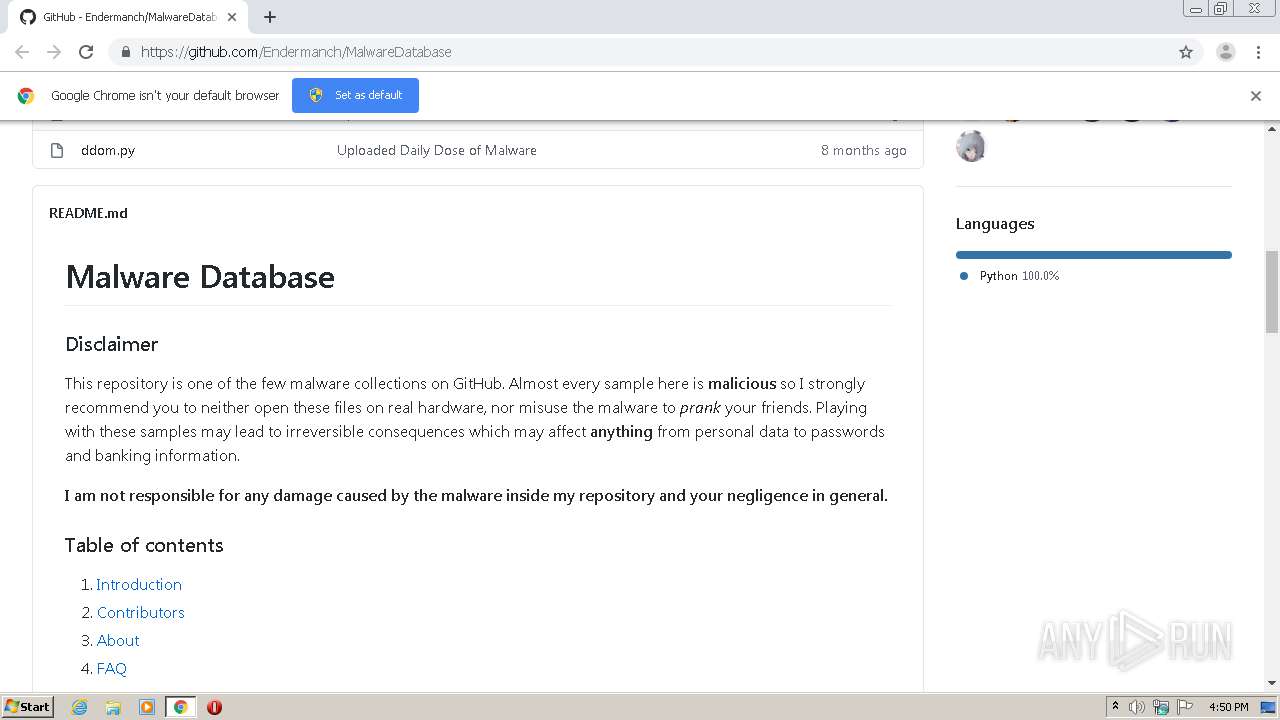1280x720 pixels.
Task: Click the README.md header label
Action: pos(88,213)
